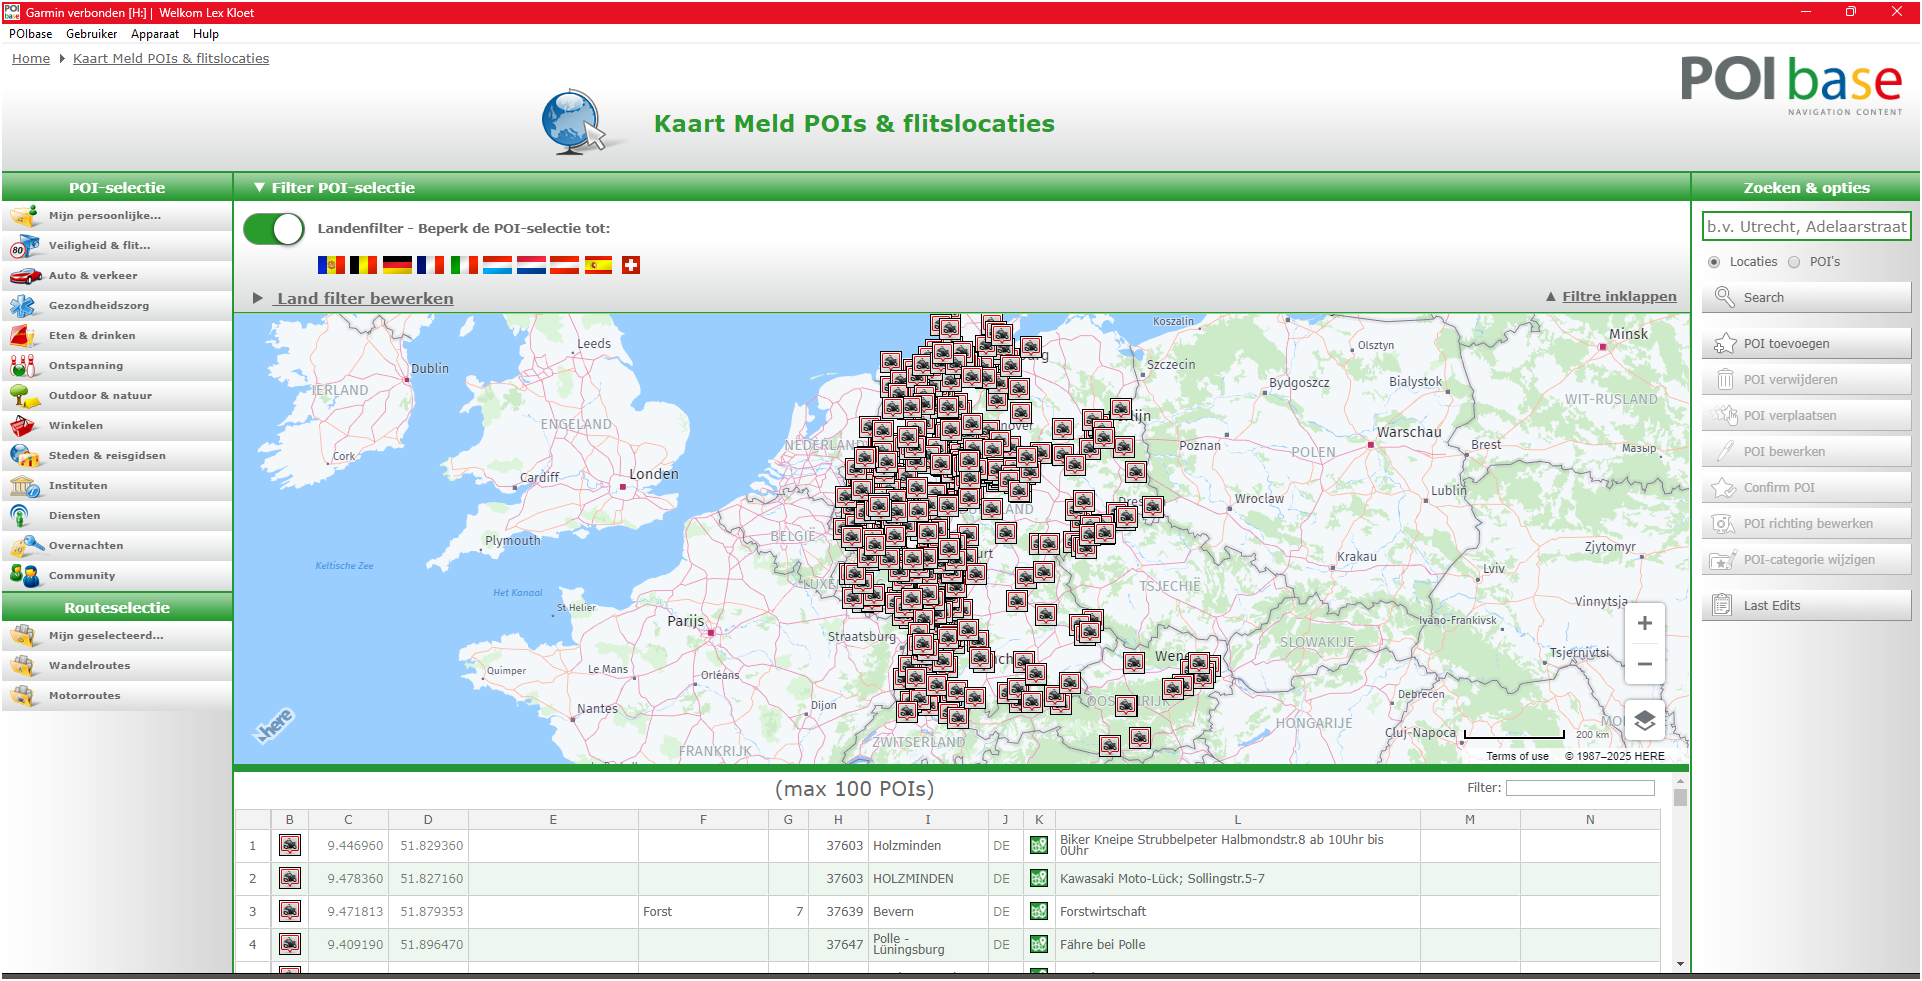Screen dimensions: 1922x981
Task: Select Ontspanning category icon
Action: tap(25, 366)
